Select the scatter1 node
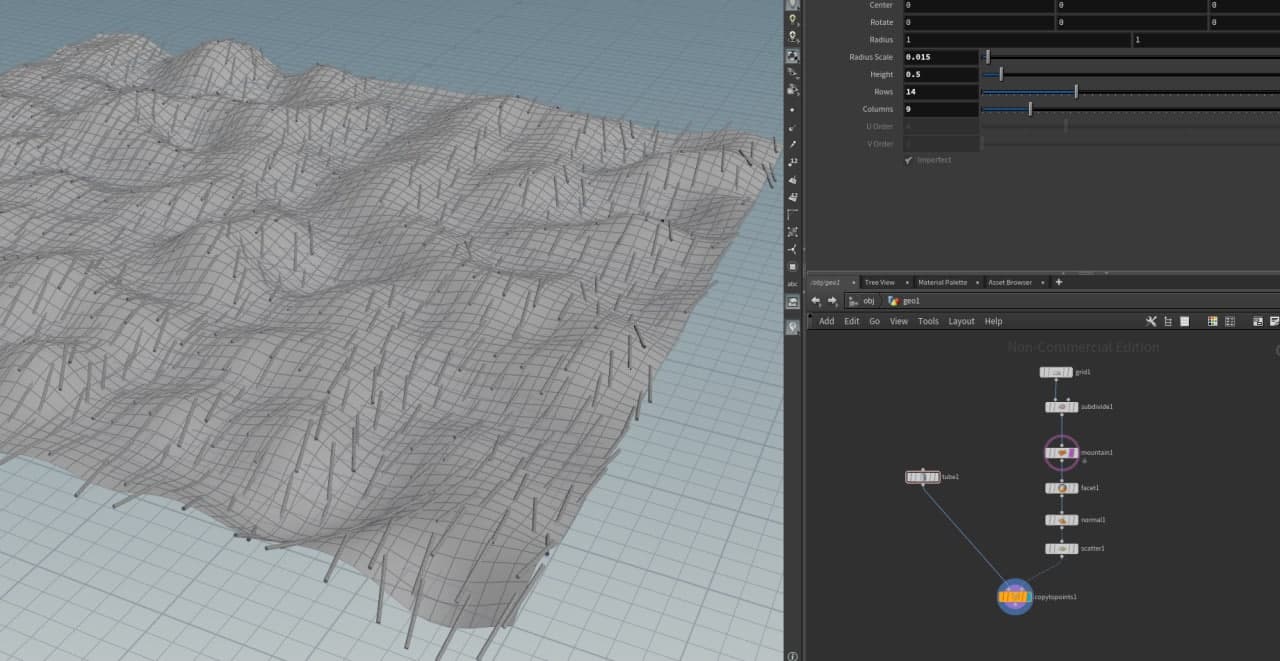 (1061, 549)
